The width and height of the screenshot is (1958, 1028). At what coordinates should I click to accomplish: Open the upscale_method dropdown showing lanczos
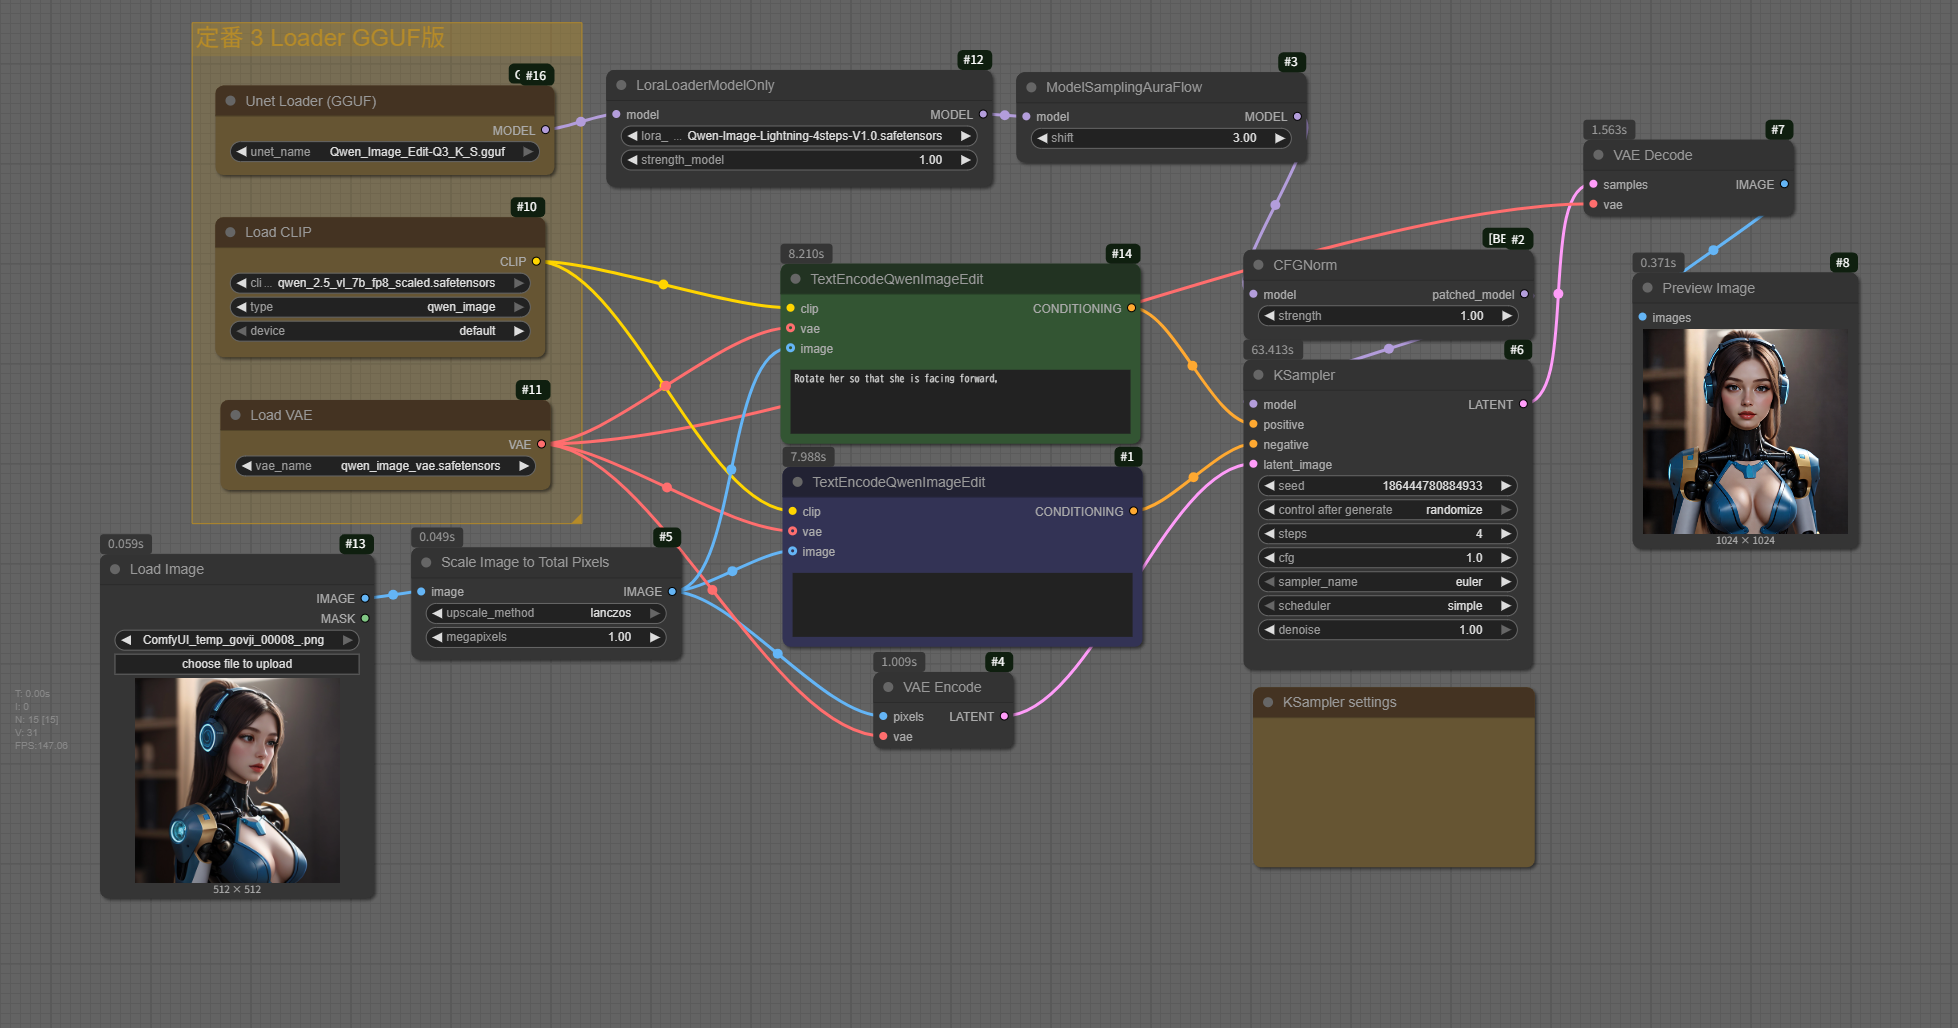click(546, 613)
